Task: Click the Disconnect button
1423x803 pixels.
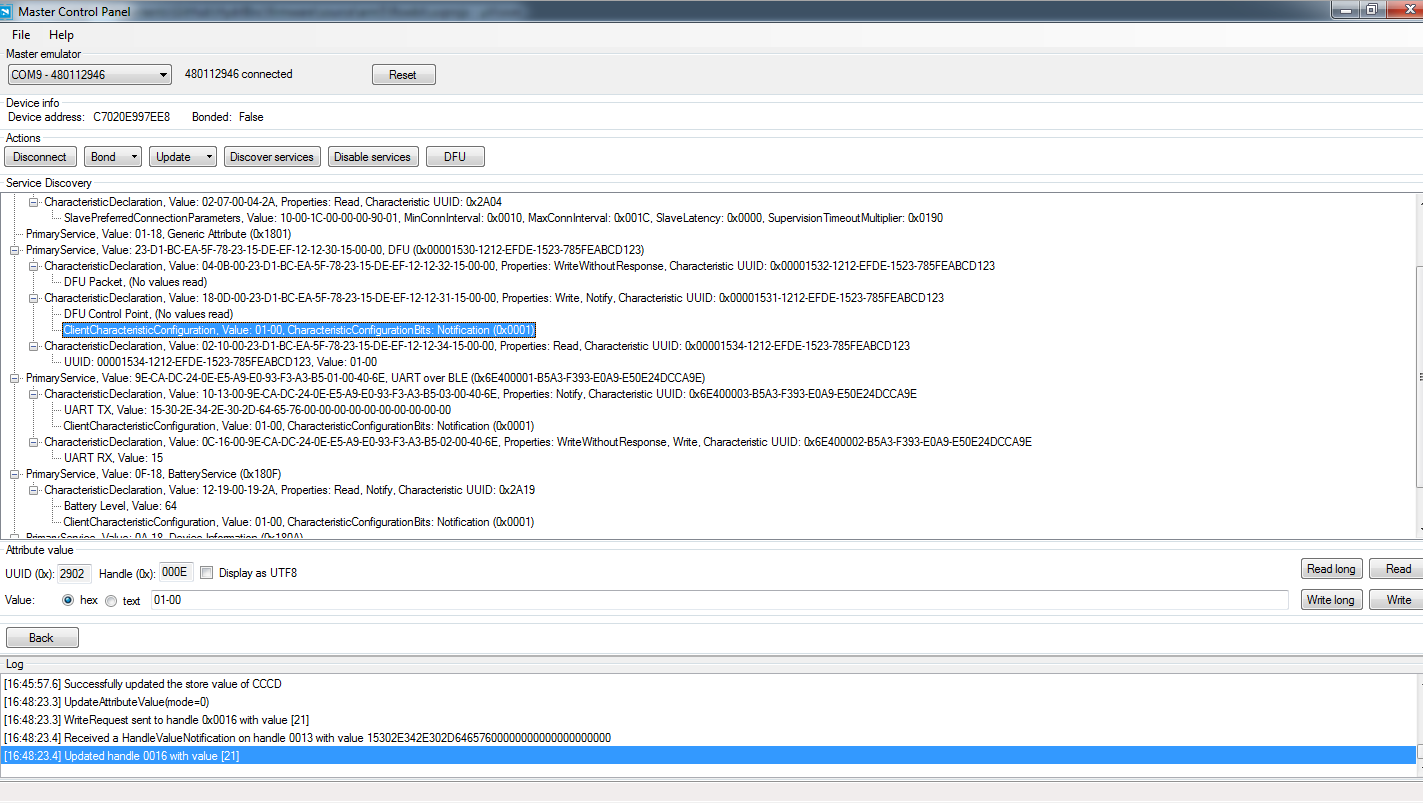Action: point(40,157)
